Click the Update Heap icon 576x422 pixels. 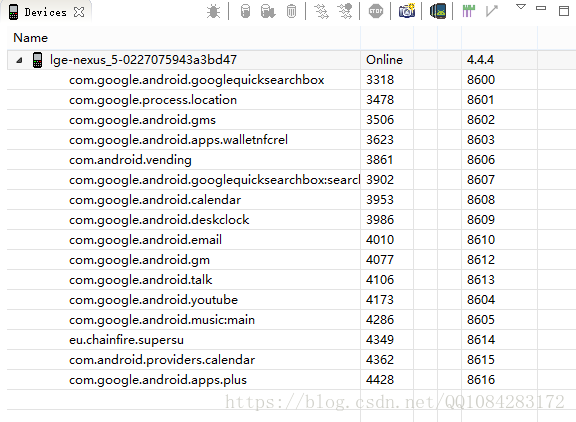pyautogui.click(x=245, y=11)
